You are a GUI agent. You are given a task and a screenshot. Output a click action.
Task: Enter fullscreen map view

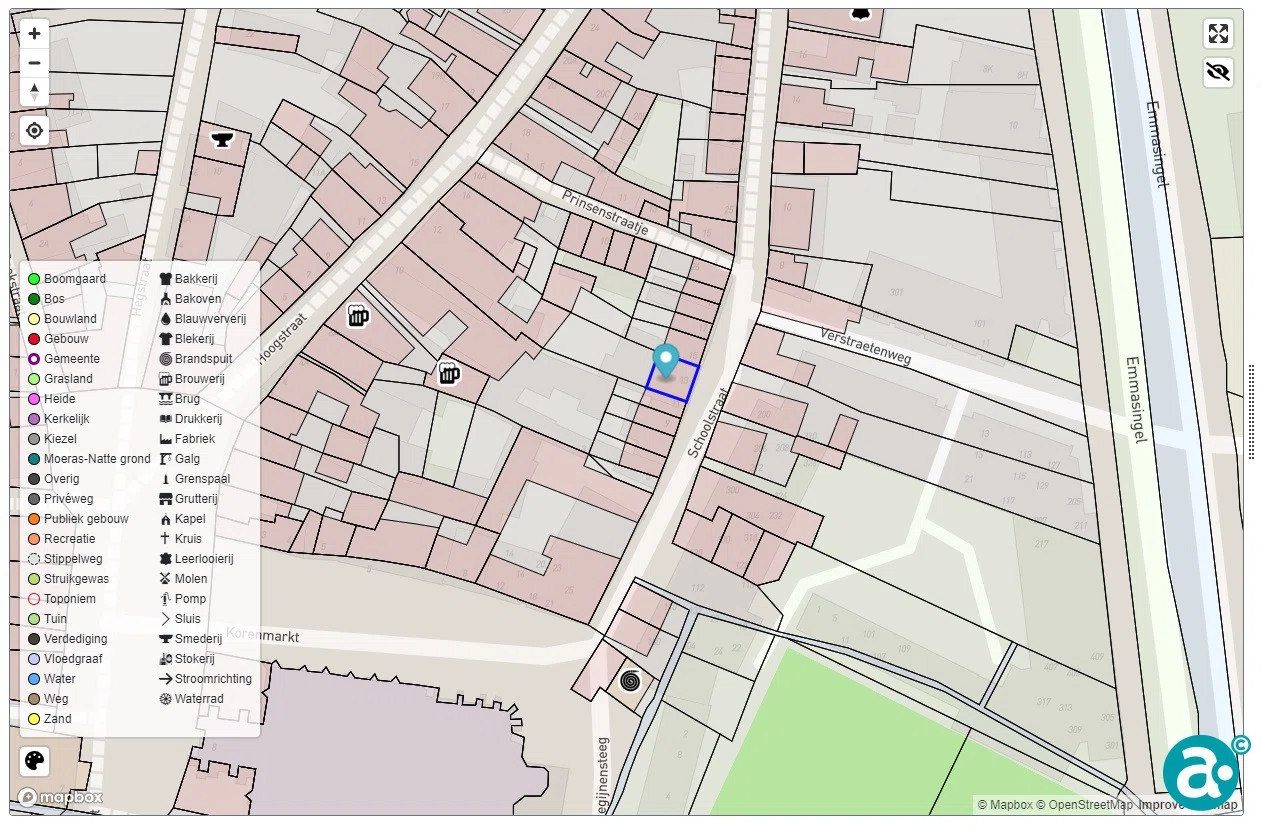[1218, 34]
